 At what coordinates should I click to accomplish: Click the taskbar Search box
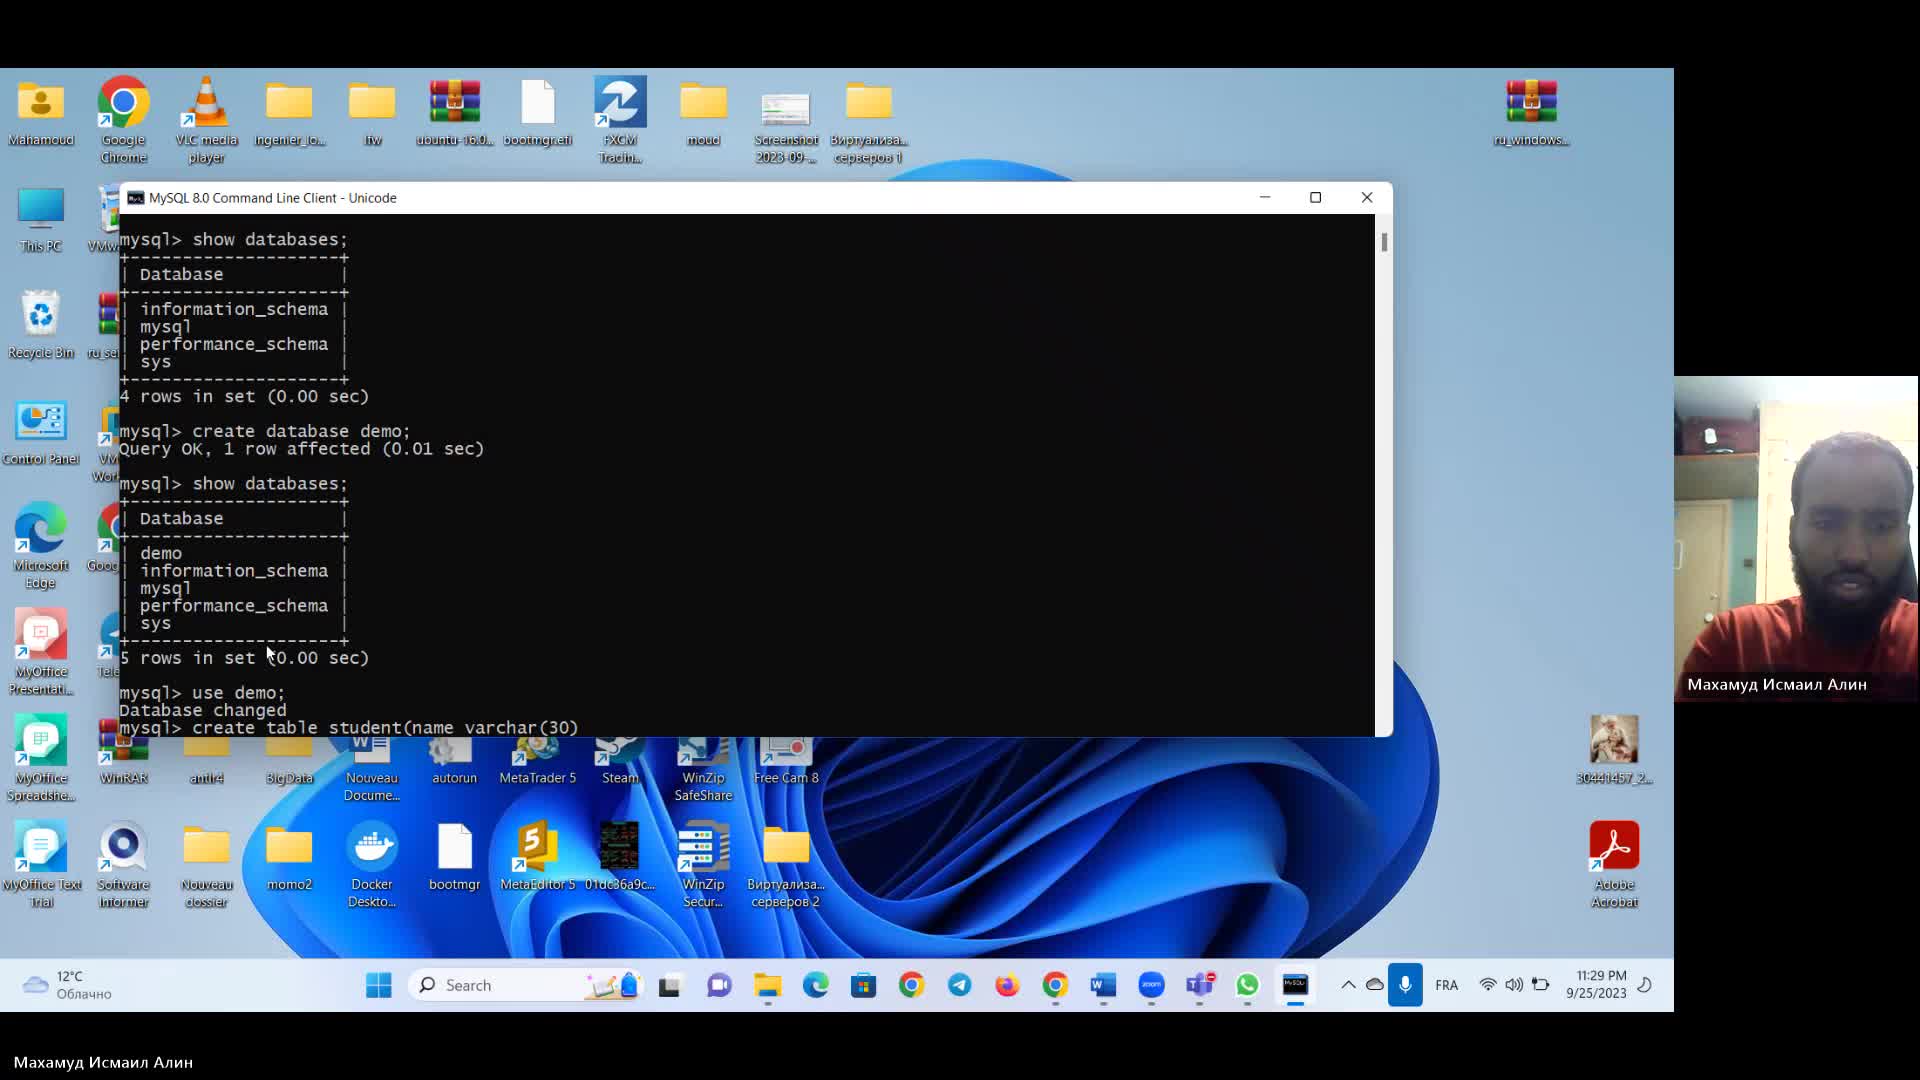(525, 985)
